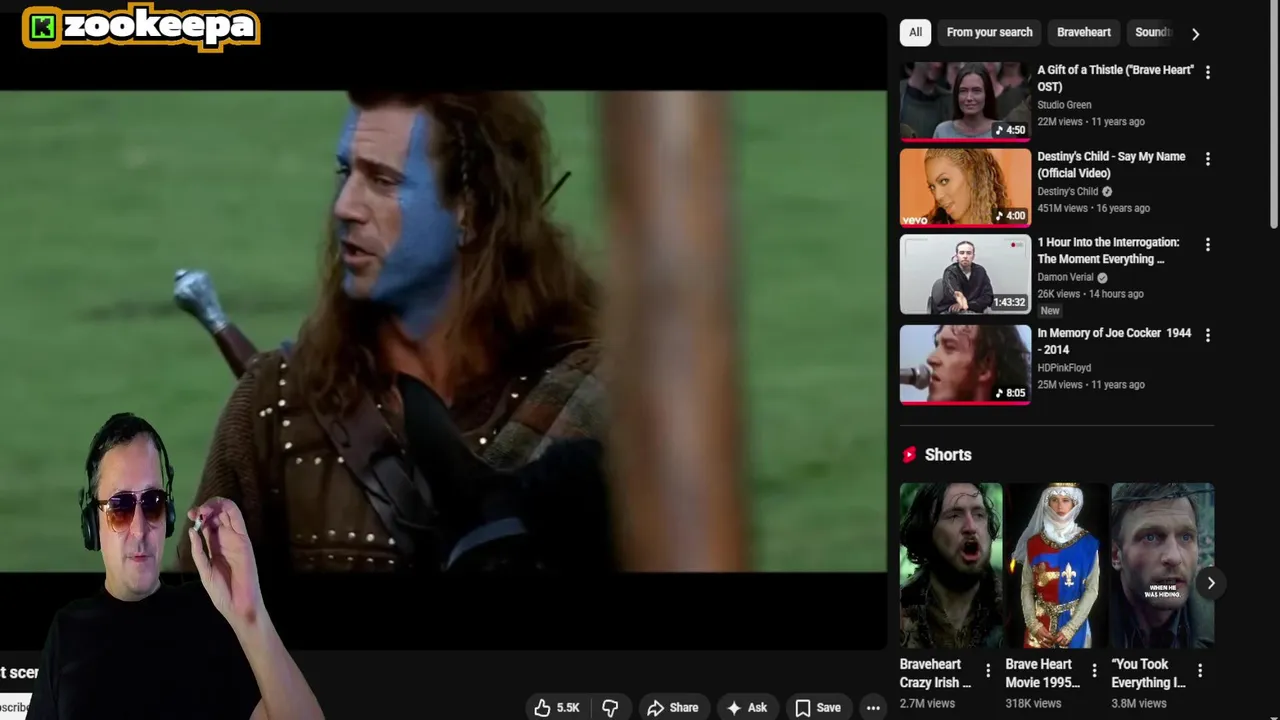1280x720 pixels.
Task: Open Brave Heart Movie 1995 short thumbnail
Action: tap(1056, 565)
